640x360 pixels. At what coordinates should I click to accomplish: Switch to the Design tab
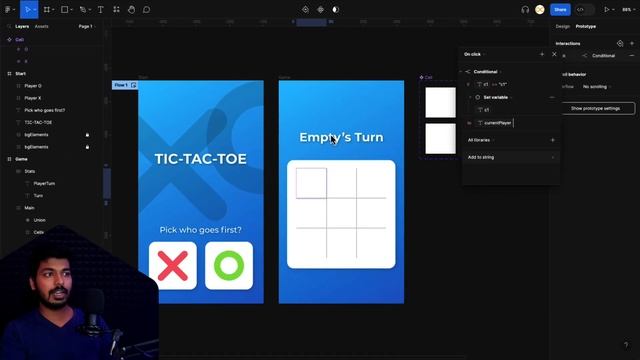(x=562, y=26)
